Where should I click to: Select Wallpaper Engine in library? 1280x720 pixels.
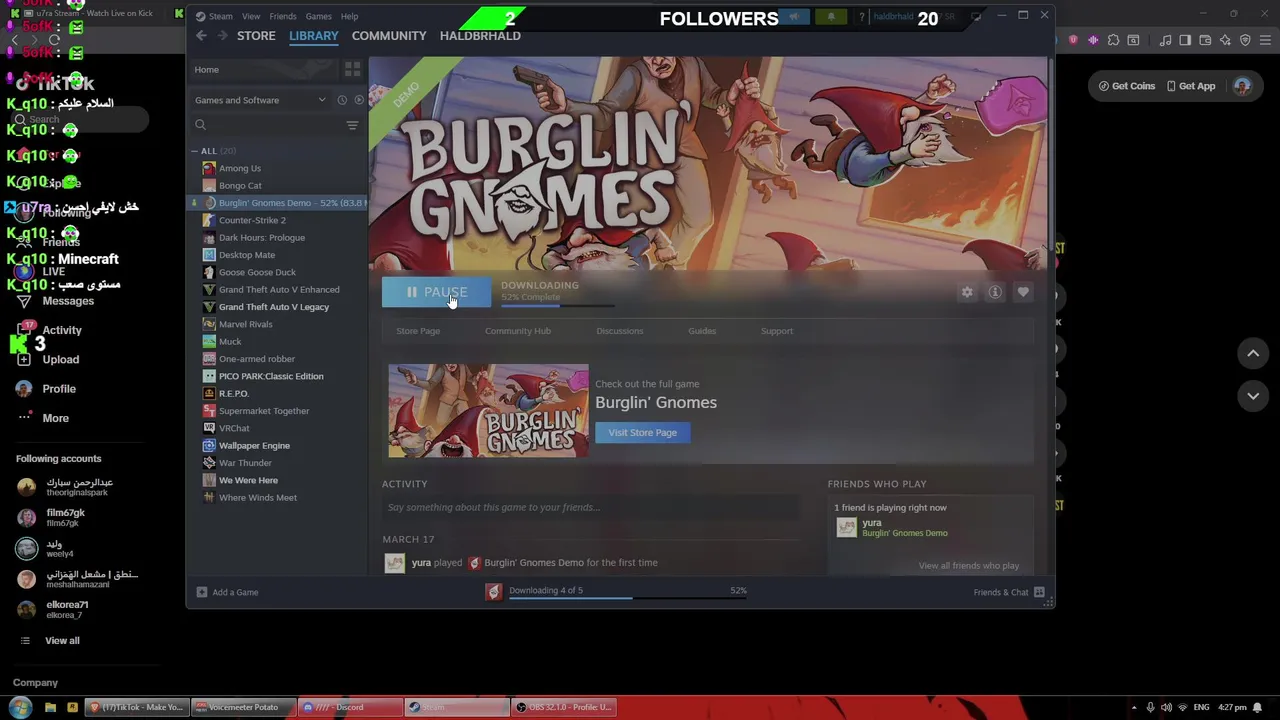pos(254,446)
